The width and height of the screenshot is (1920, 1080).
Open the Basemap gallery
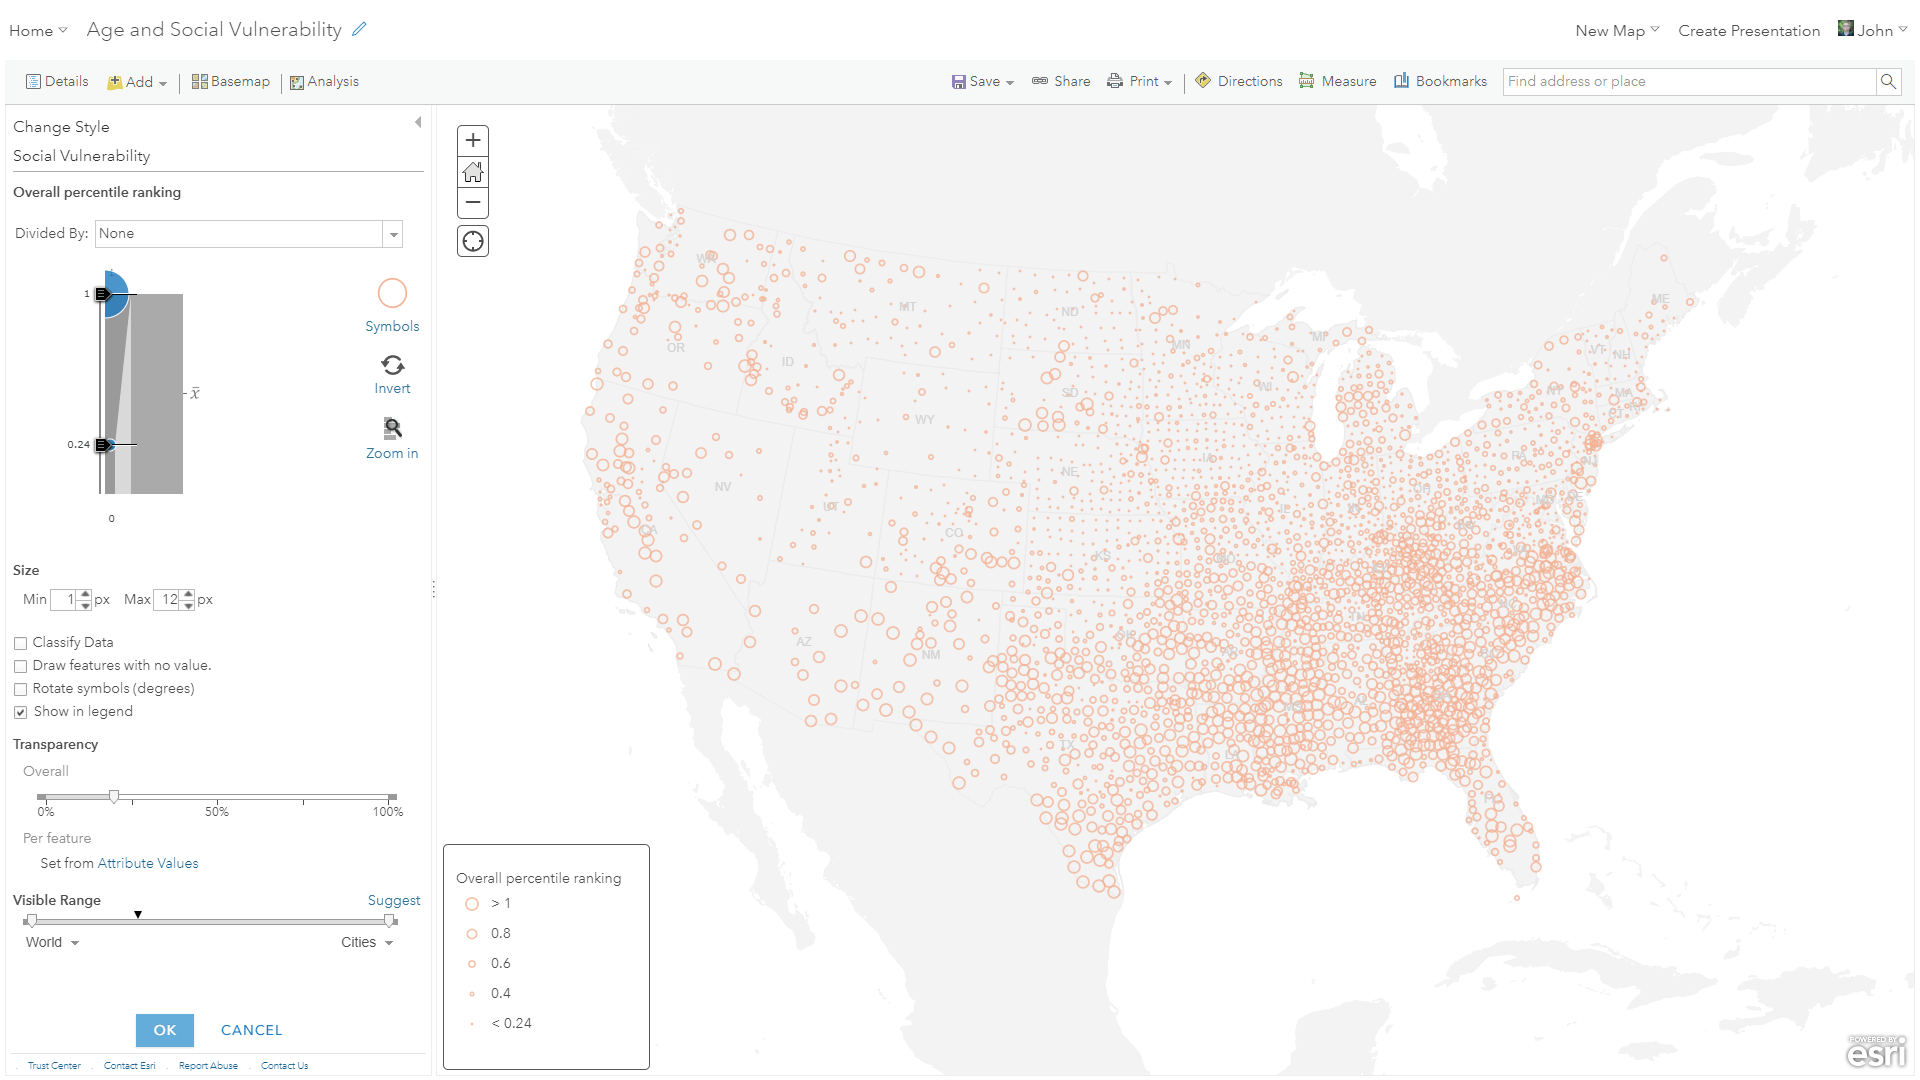pos(231,82)
